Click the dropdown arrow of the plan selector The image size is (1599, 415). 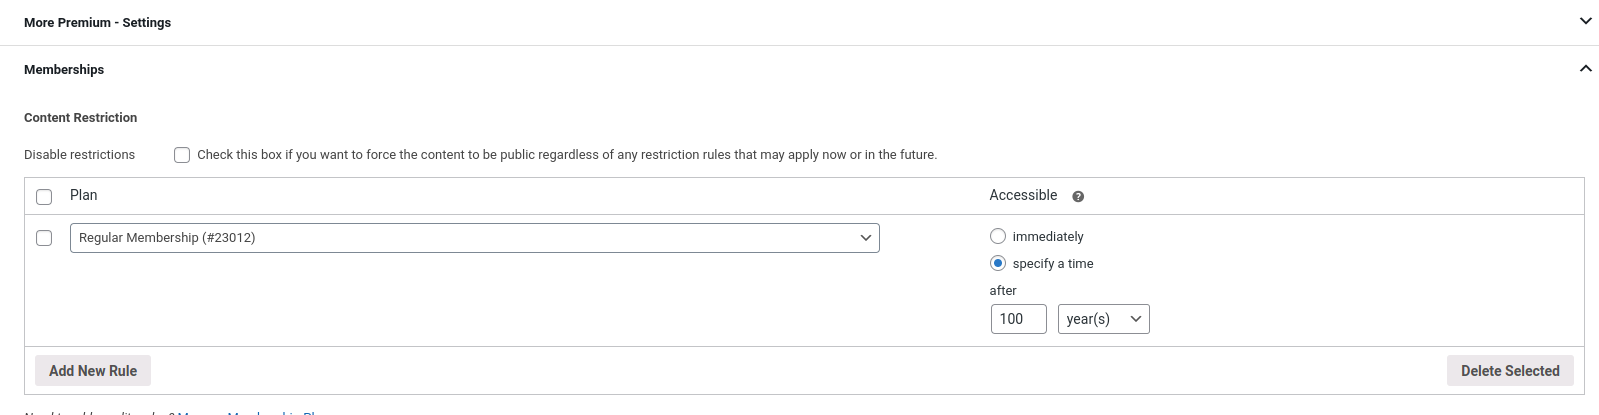click(x=866, y=238)
